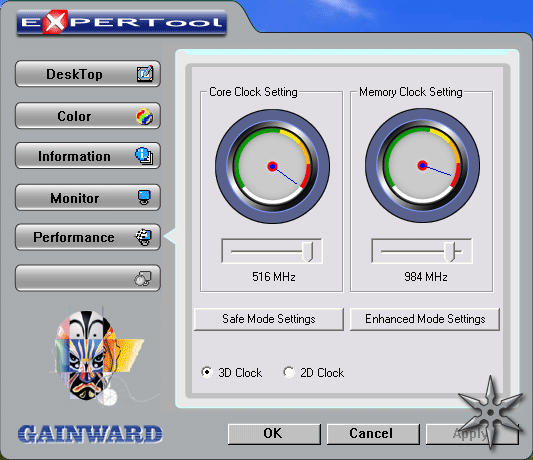Confirm with the OK button

274,433
